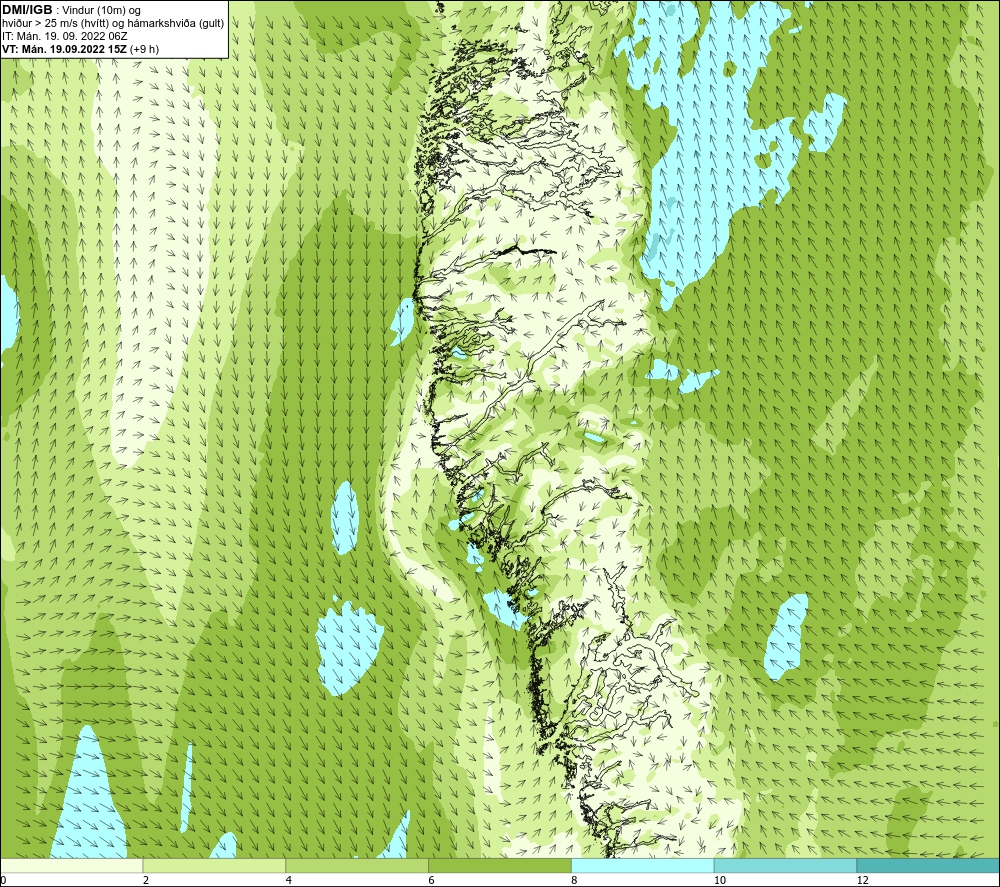1000x887 pixels.
Task: Click the legend scale value 2
Action: [x=146, y=880]
